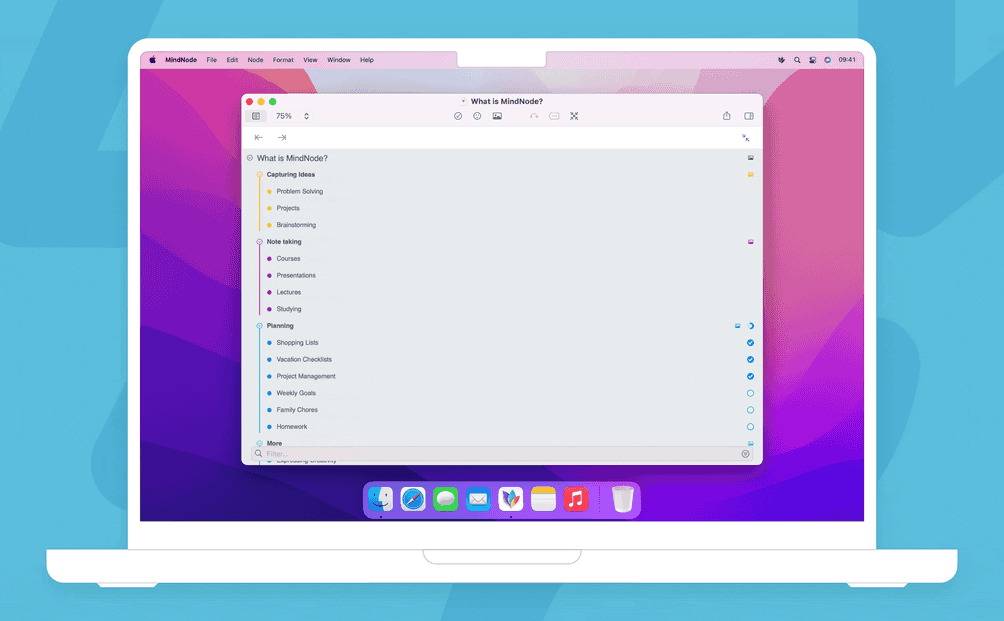Click the progress indicator next to Planning
Viewport: 1004px width, 621px height.
click(x=750, y=326)
